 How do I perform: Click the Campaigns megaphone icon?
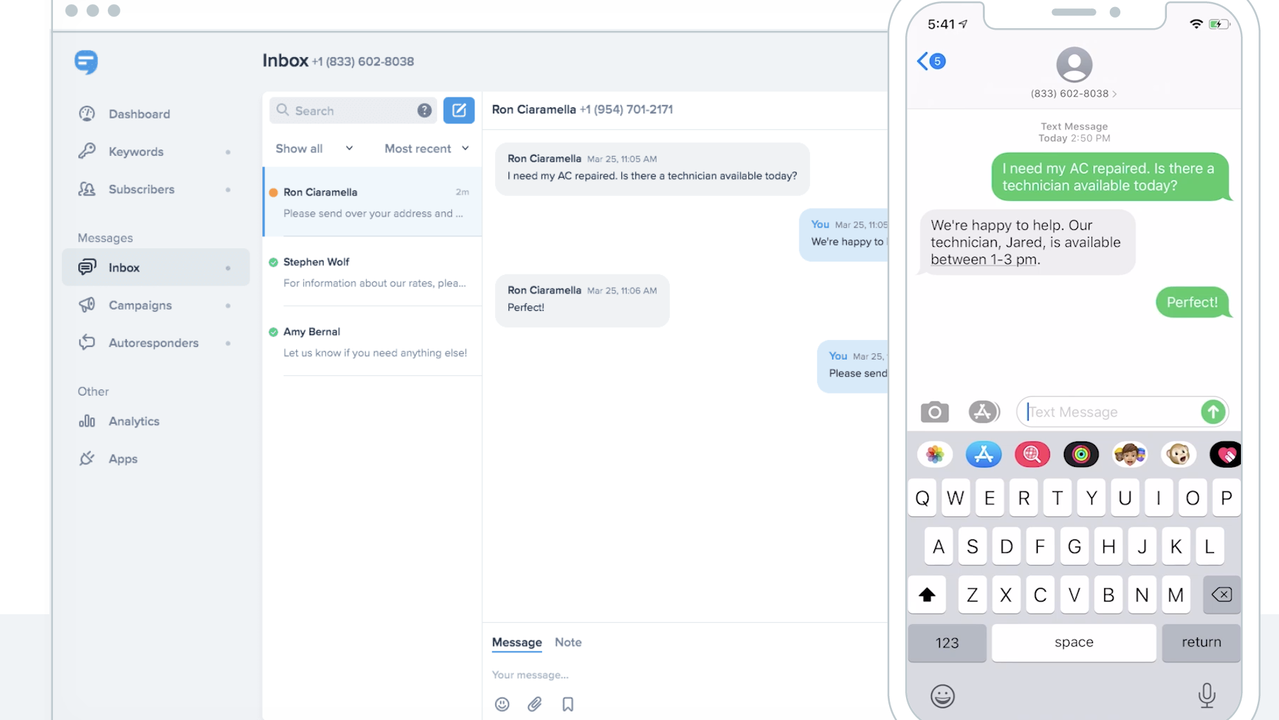point(87,305)
